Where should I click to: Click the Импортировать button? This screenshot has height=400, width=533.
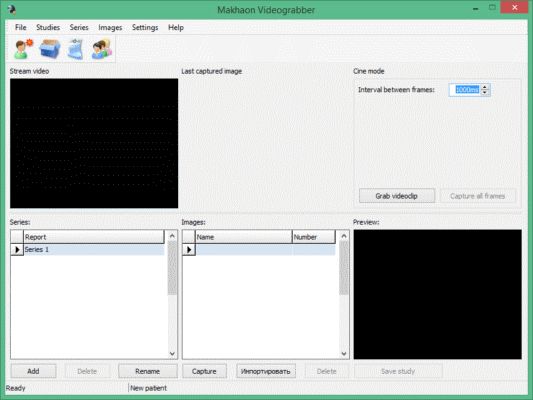(265, 371)
